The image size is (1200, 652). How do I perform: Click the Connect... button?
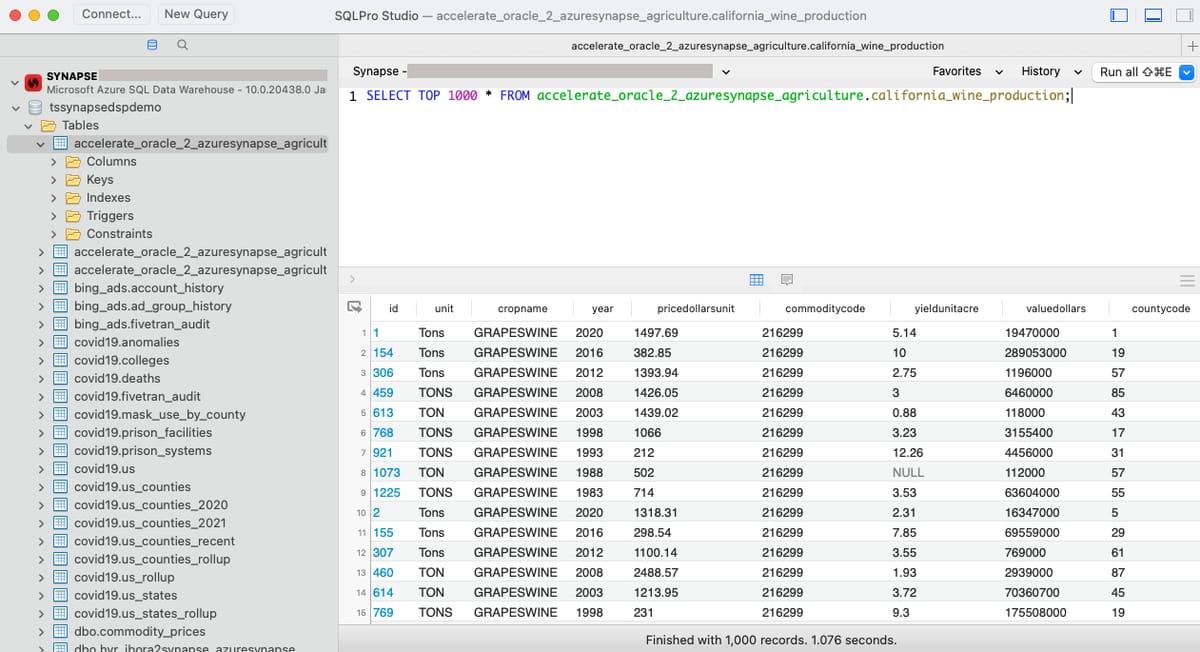[x=111, y=14]
